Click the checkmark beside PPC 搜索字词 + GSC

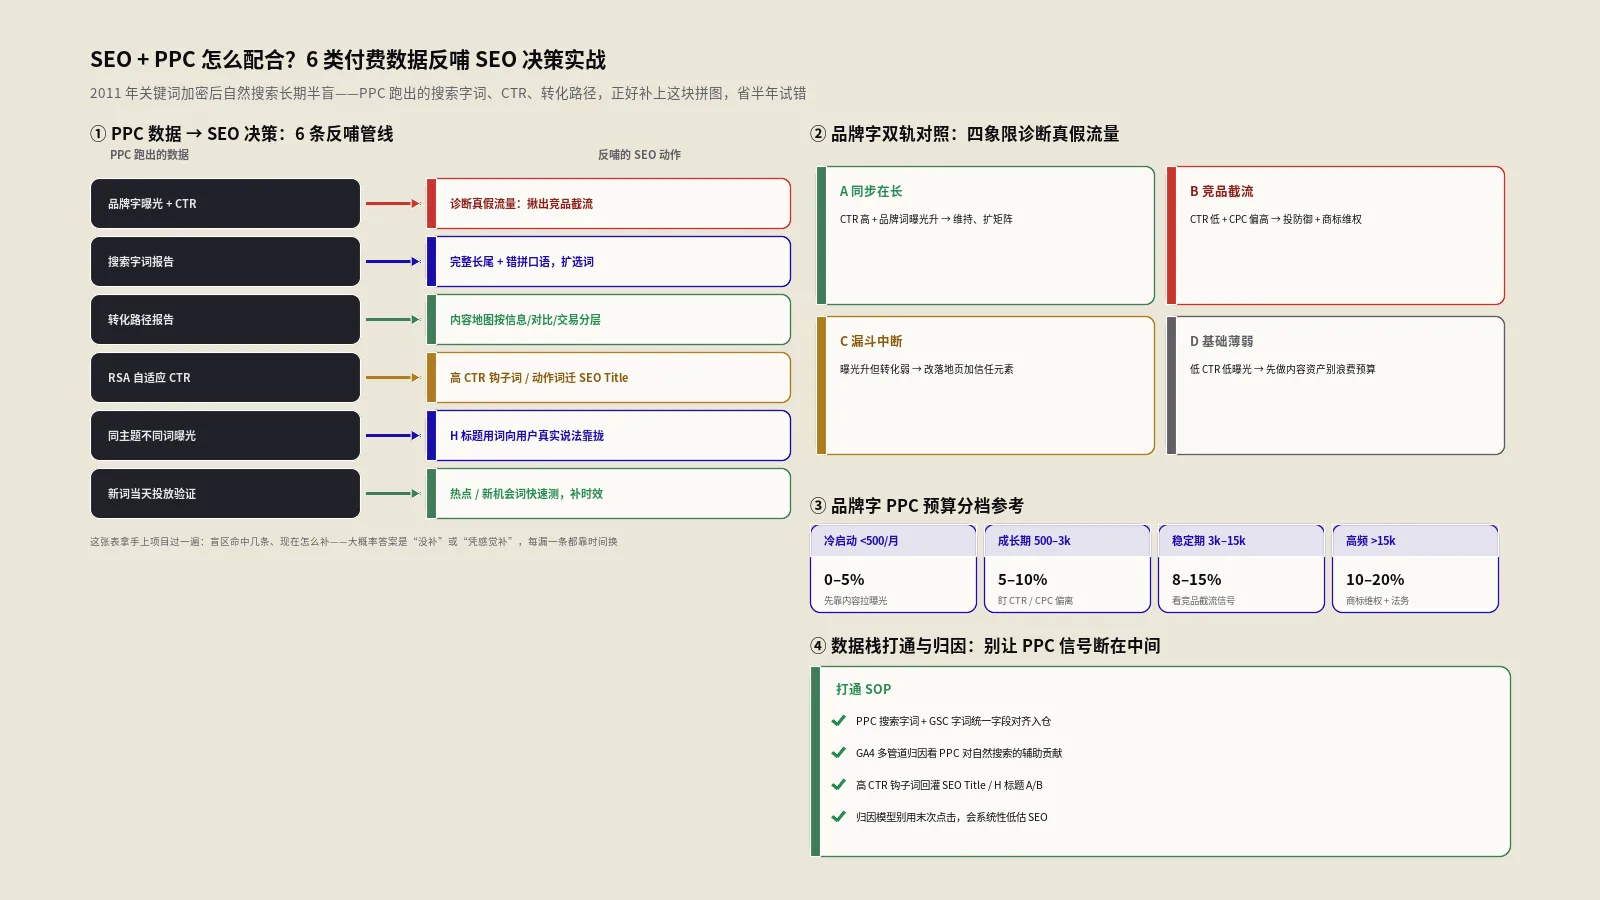pyautogui.click(x=838, y=720)
